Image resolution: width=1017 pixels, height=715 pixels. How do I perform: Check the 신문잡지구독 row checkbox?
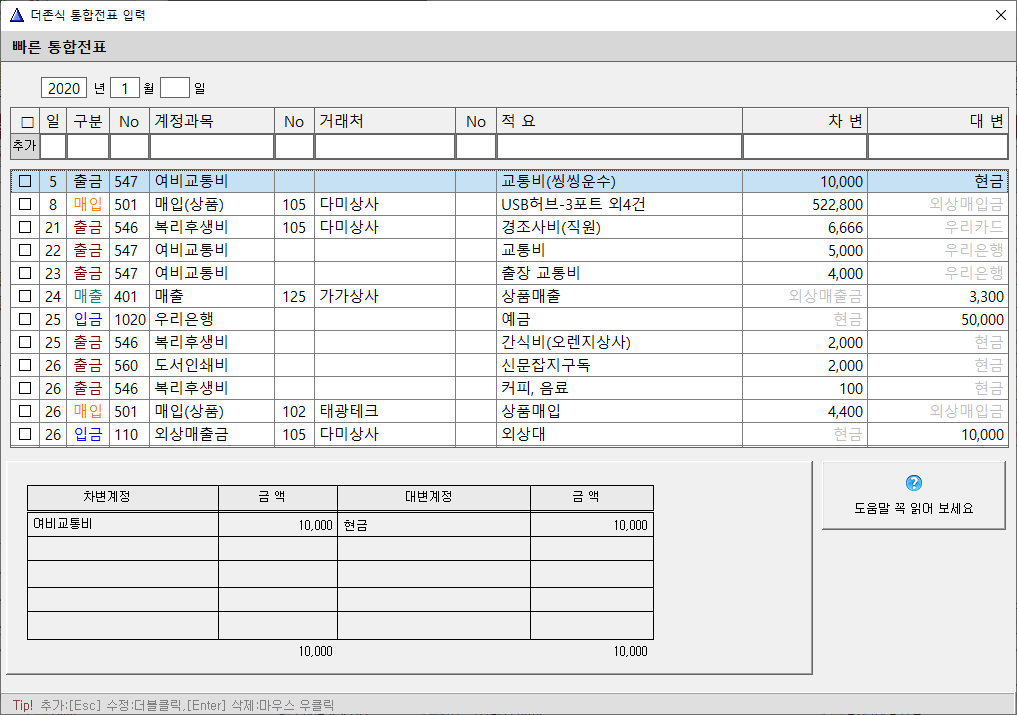(25, 365)
